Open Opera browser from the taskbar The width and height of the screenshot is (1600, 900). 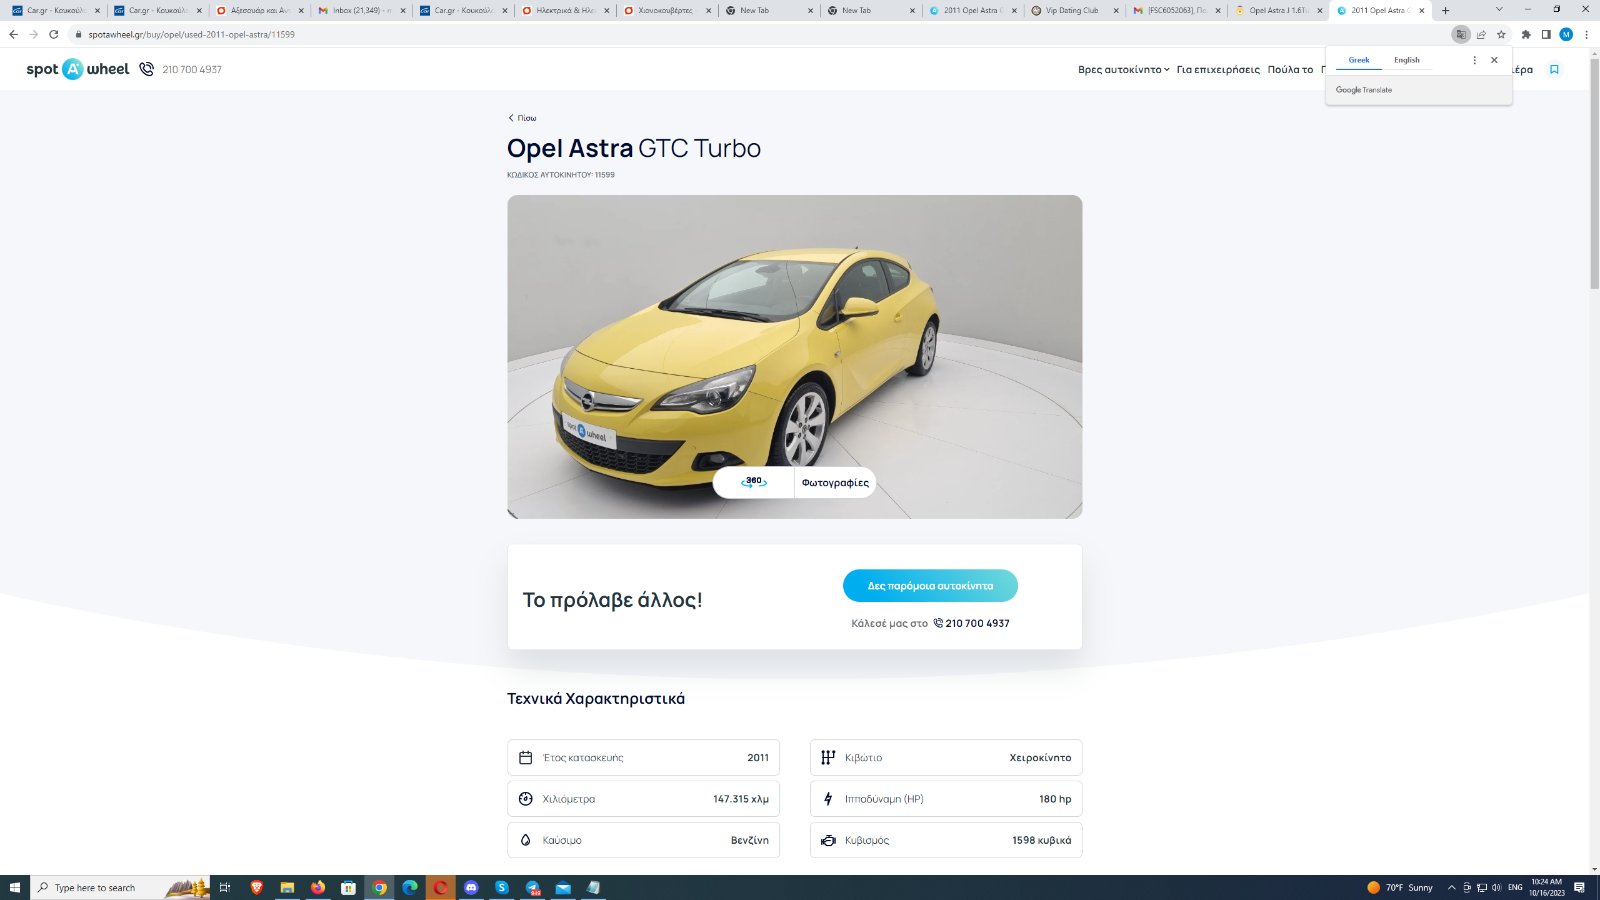pyautogui.click(x=440, y=887)
